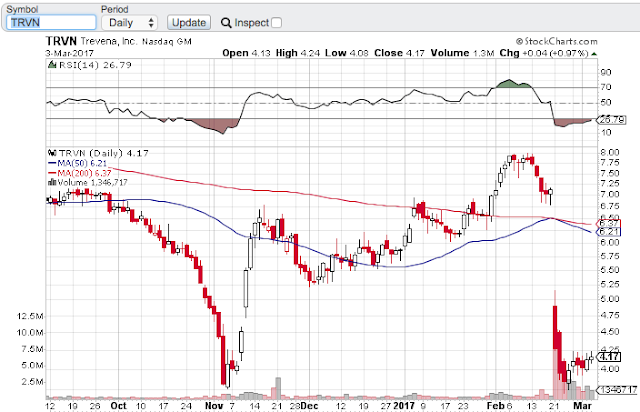The image size is (640, 412).
Task: Click the magnifying glass Inspect icon
Action: [226, 23]
